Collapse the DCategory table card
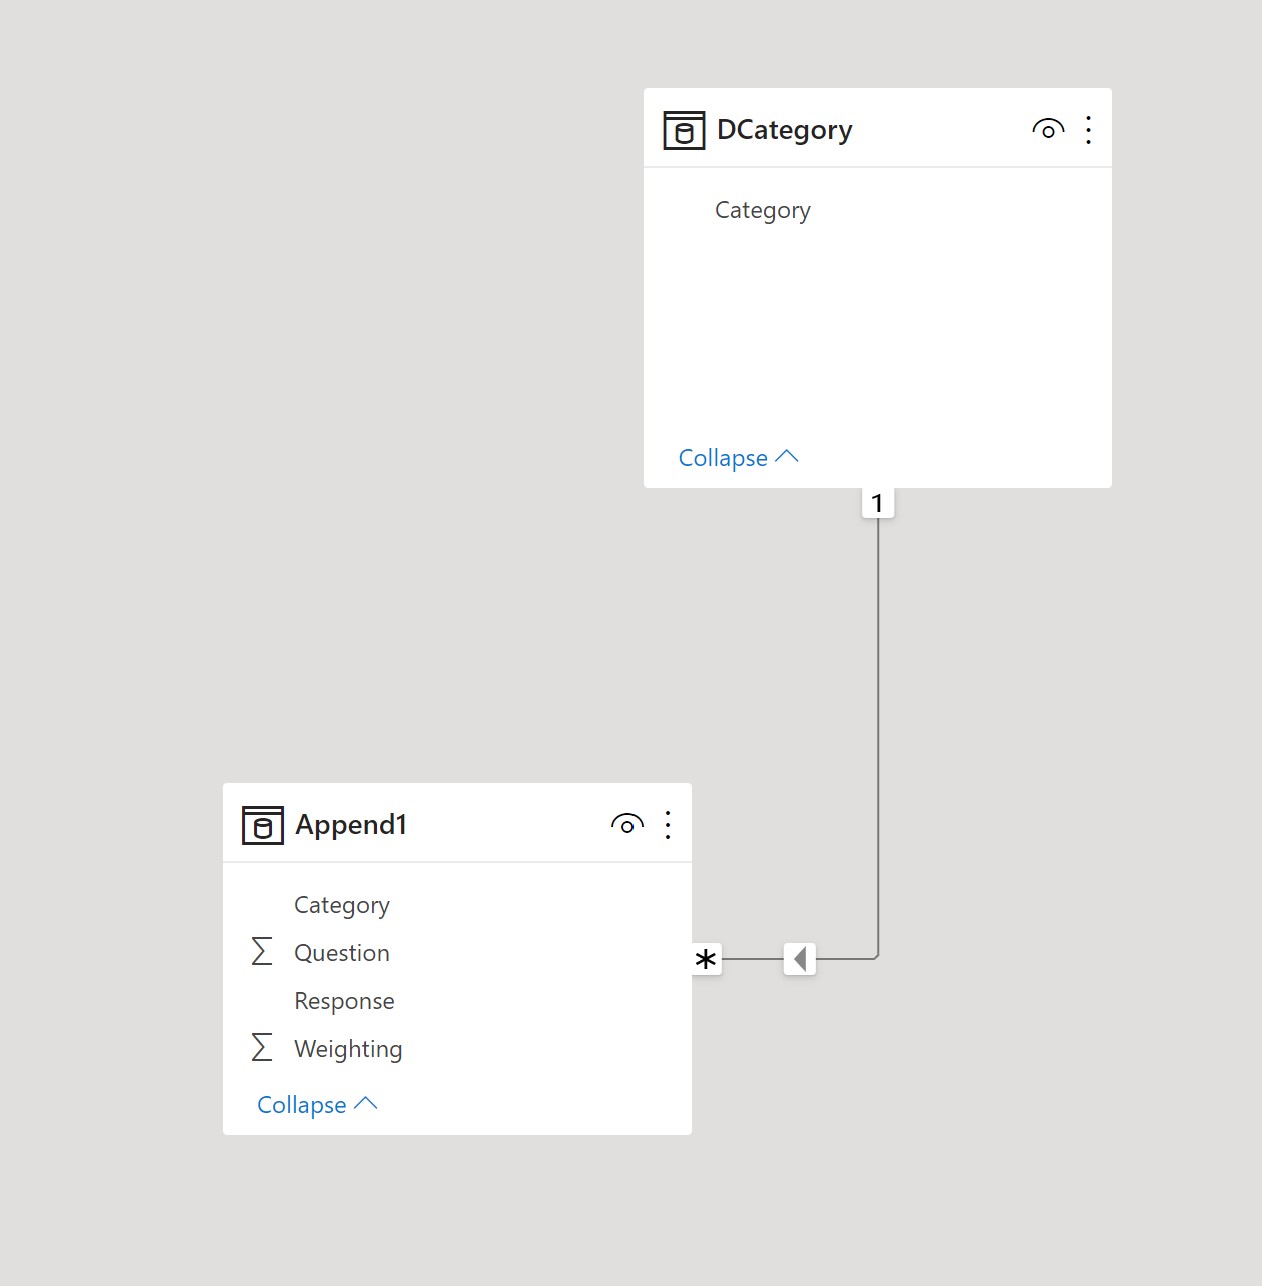The height and width of the screenshot is (1286, 1262). coord(738,458)
